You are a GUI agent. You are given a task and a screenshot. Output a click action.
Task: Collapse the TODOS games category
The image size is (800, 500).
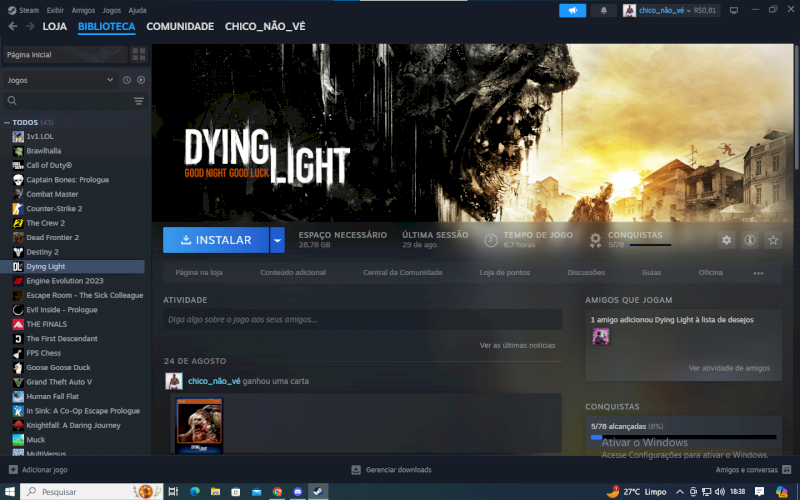[x=7, y=123]
